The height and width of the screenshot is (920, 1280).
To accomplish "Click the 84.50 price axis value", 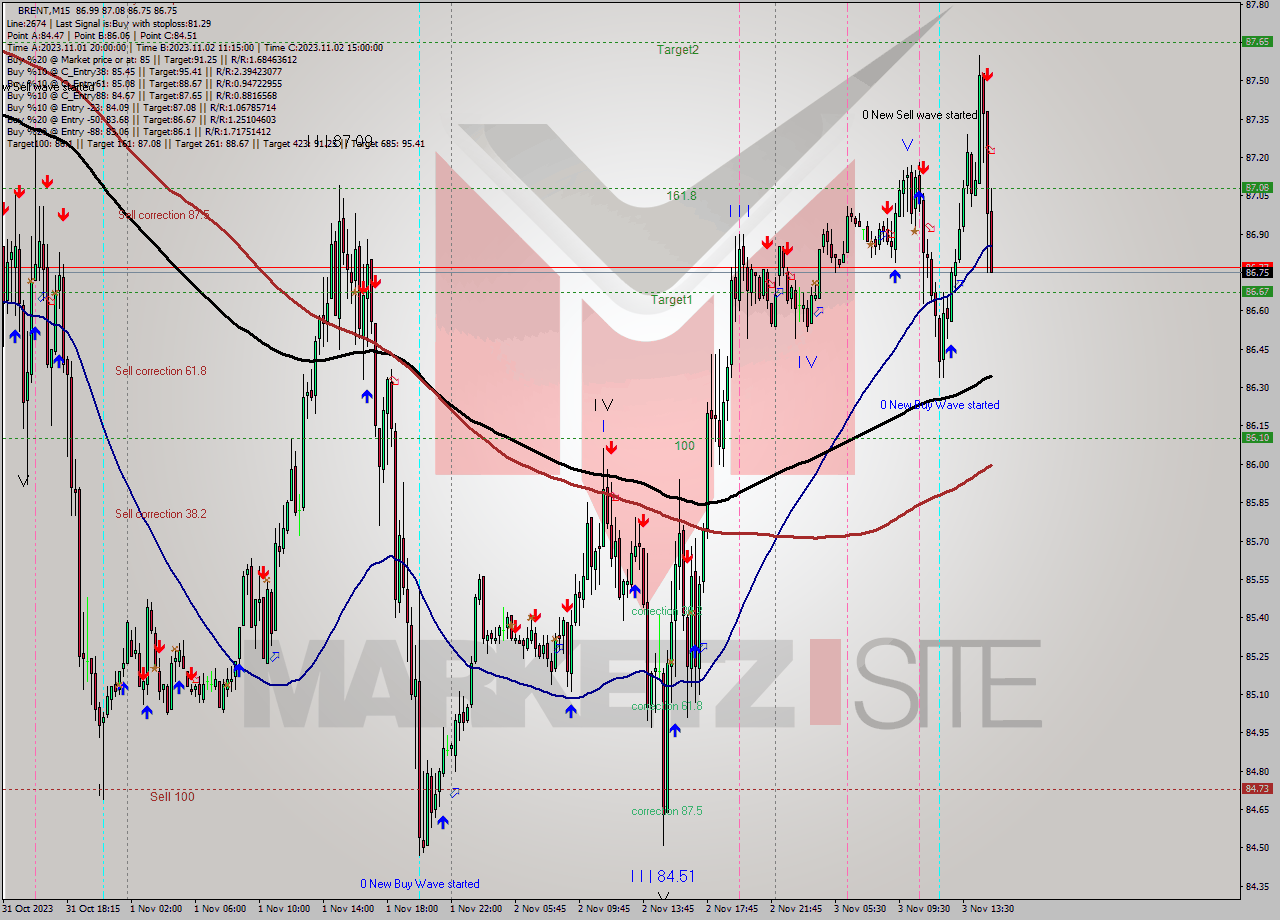I will click(1257, 848).
